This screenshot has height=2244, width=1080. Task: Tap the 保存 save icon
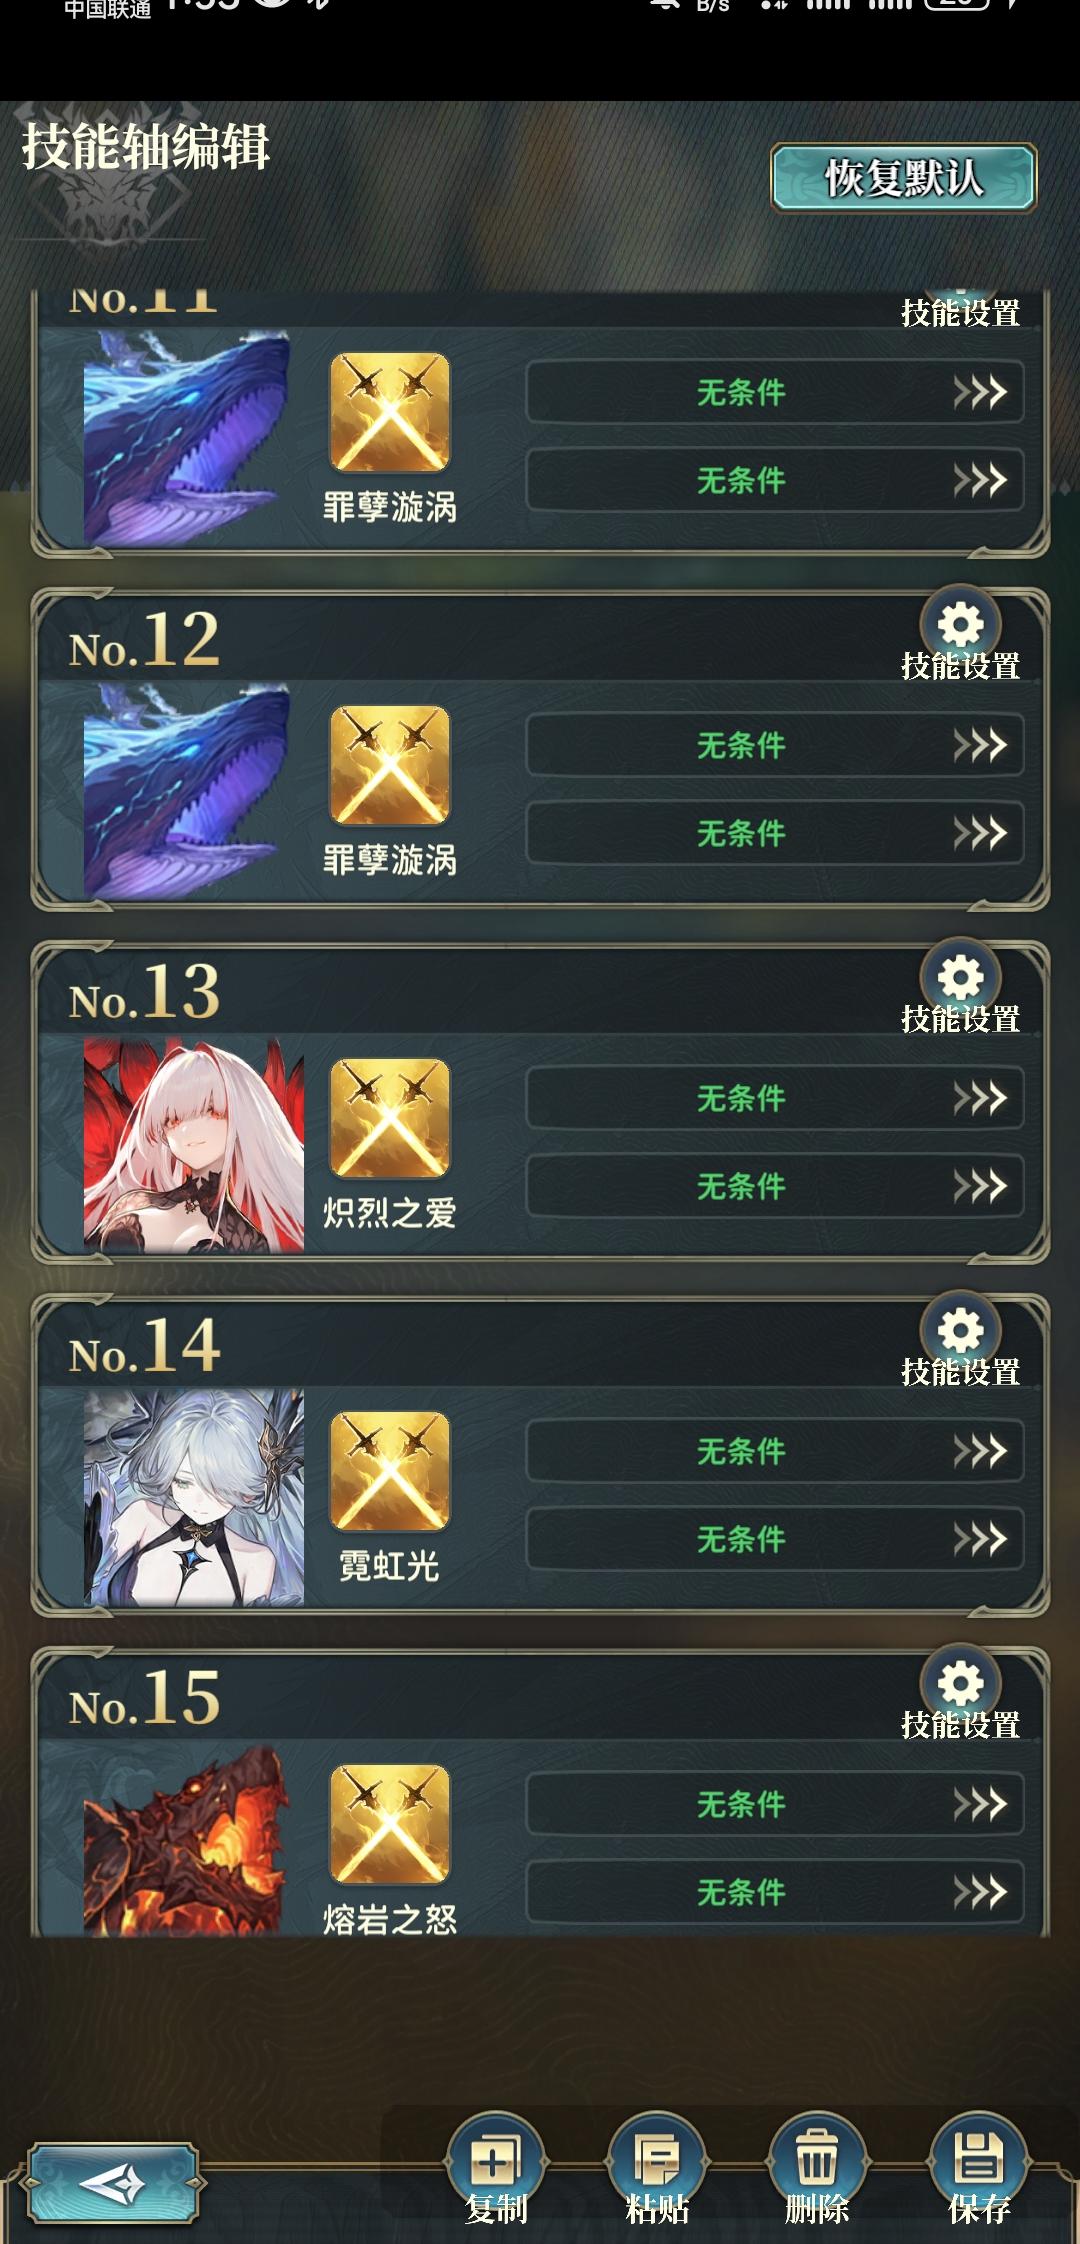[979, 2162]
